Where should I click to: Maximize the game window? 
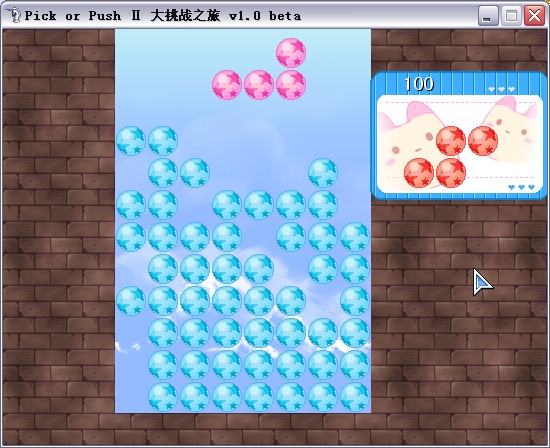pos(511,15)
